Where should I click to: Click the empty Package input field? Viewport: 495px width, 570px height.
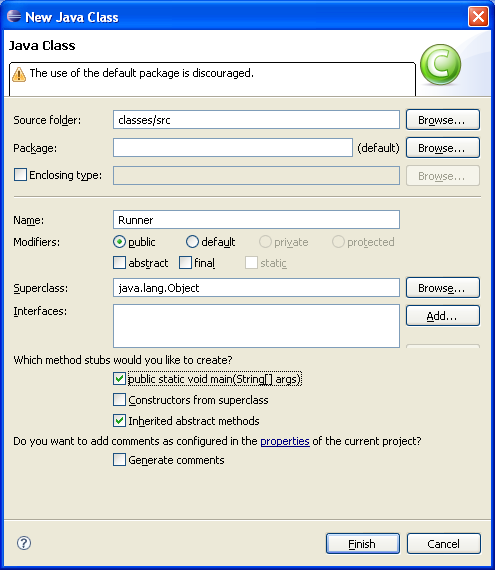click(x=233, y=148)
